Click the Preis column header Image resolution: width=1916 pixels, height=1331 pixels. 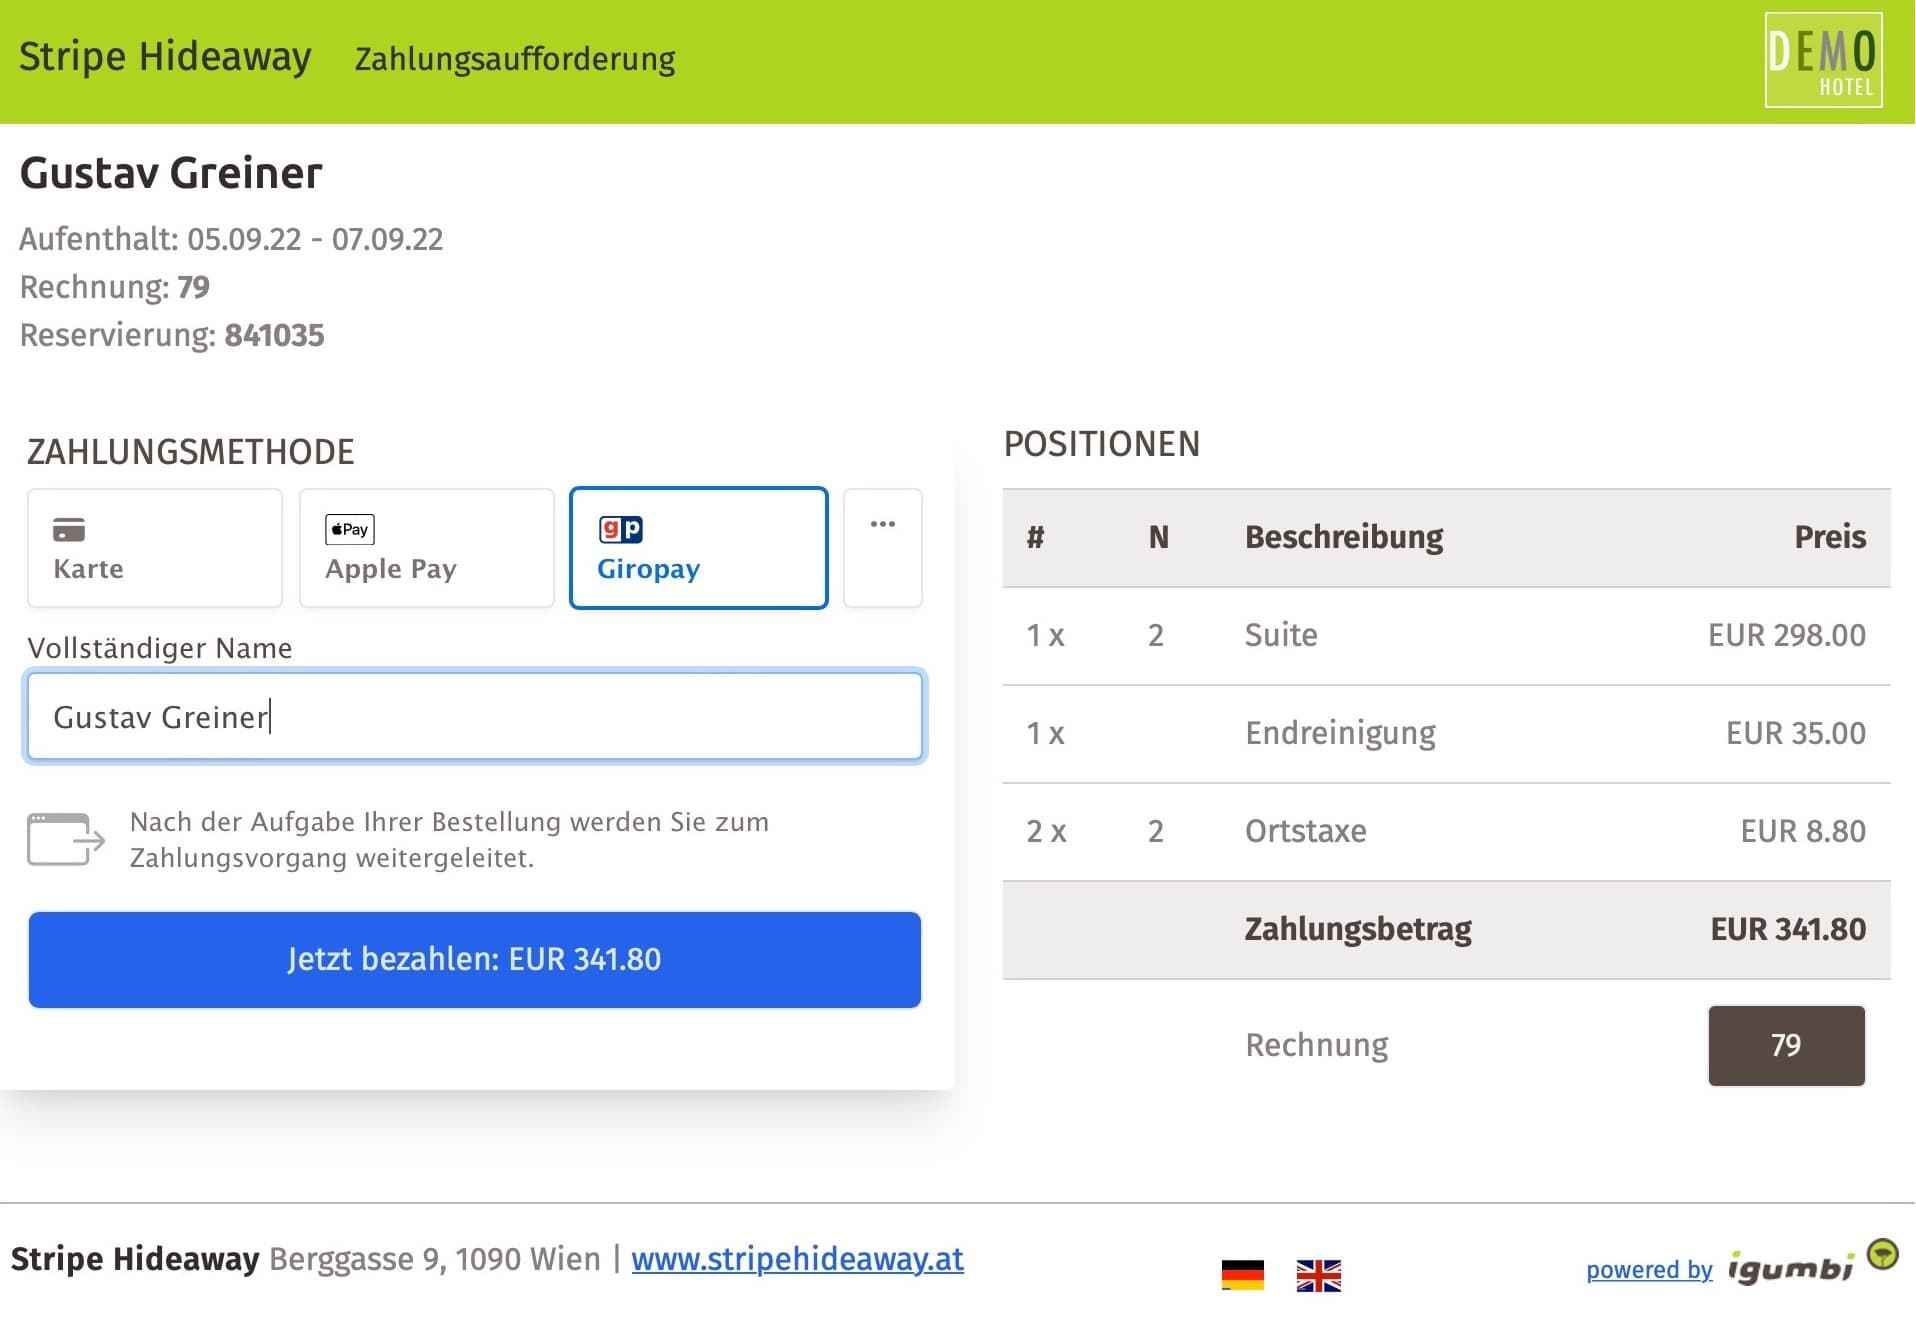tap(1830, 537)
